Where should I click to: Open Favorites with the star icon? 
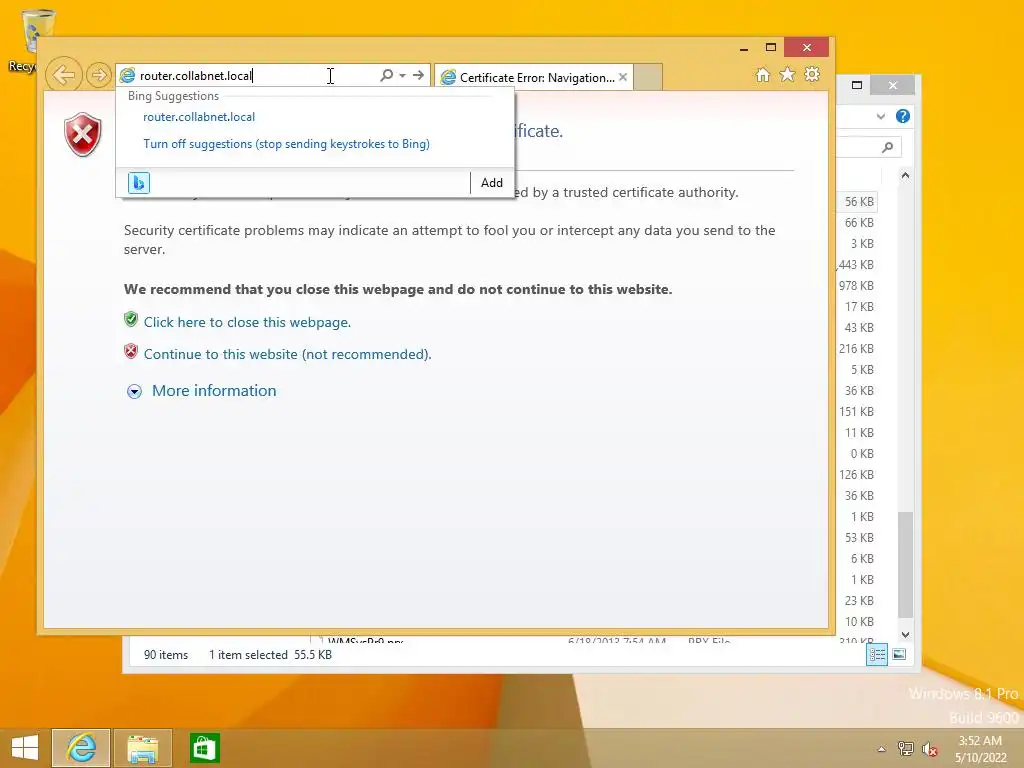point(788,75)
